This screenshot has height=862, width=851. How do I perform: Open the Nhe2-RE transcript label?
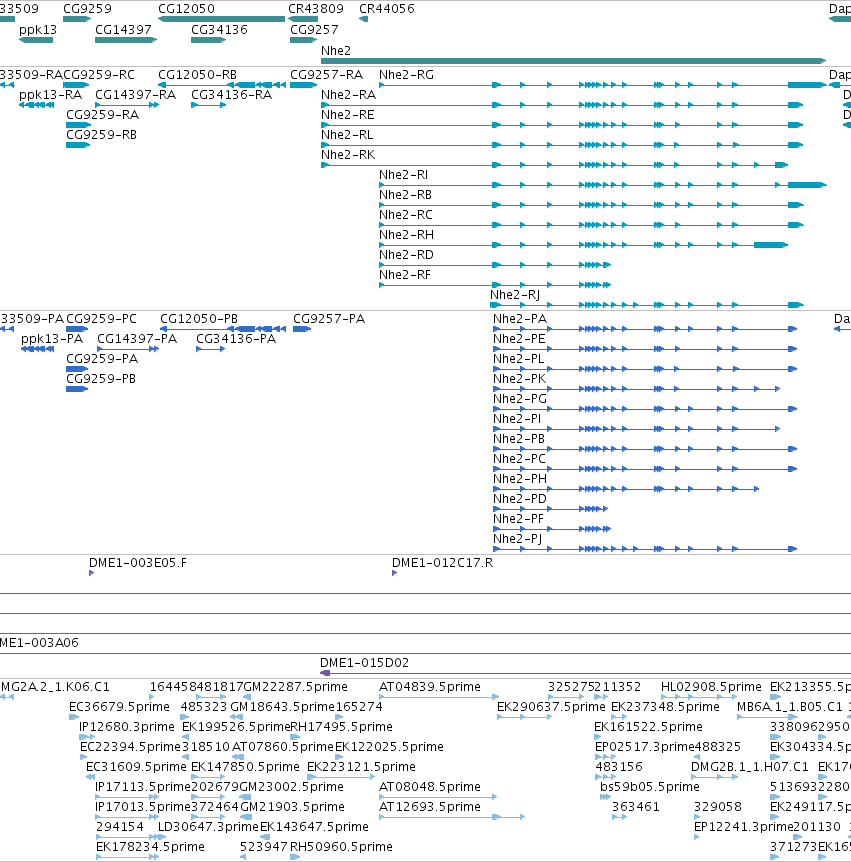(347, 115)
